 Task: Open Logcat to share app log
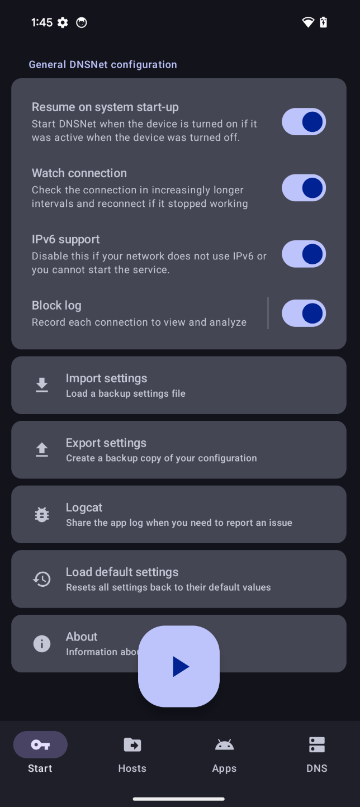pyautogui.click(x=179, y=514)
